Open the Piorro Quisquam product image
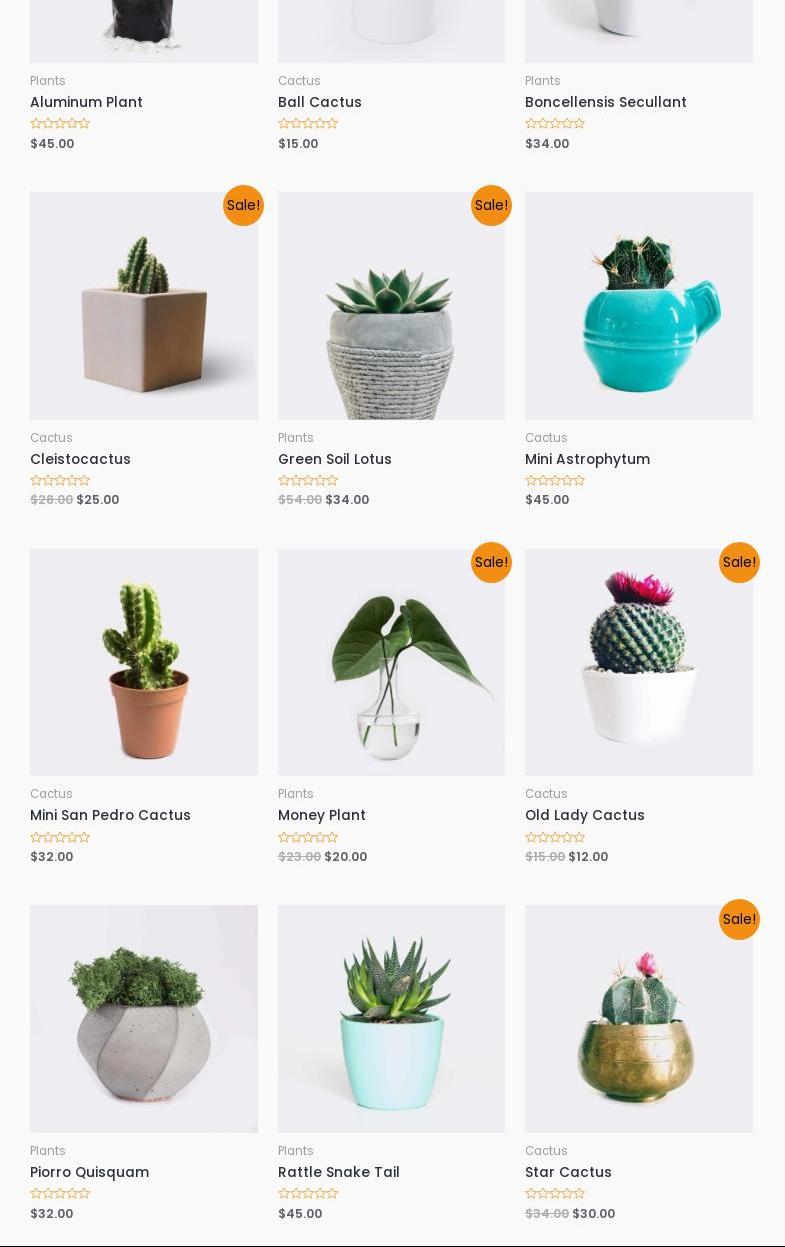 coord(144,1019)
